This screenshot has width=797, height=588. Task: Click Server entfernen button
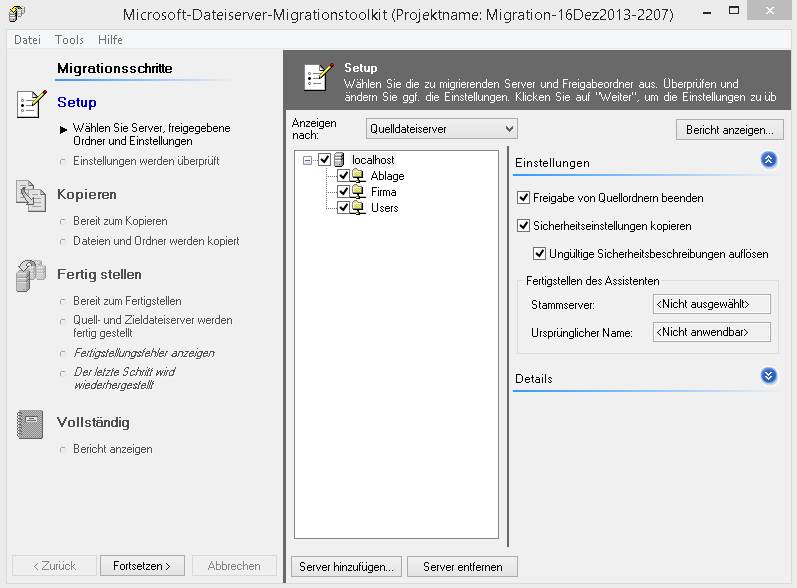[x=463, y=567]
